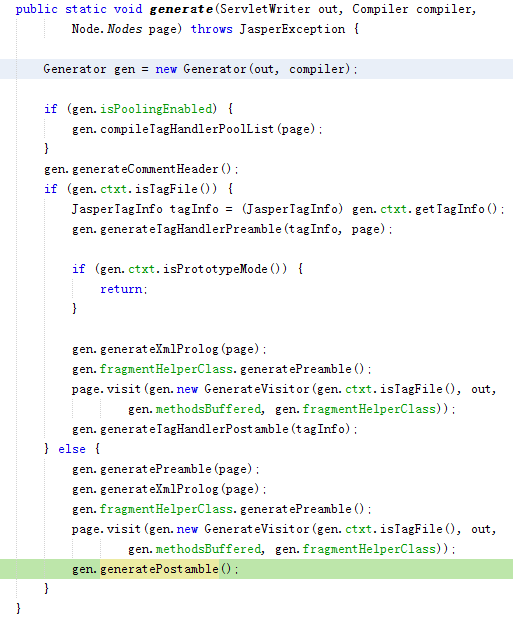This screenshot has height=619, width=513.
Task: Click the public keyword
Action: coord(36,9)
